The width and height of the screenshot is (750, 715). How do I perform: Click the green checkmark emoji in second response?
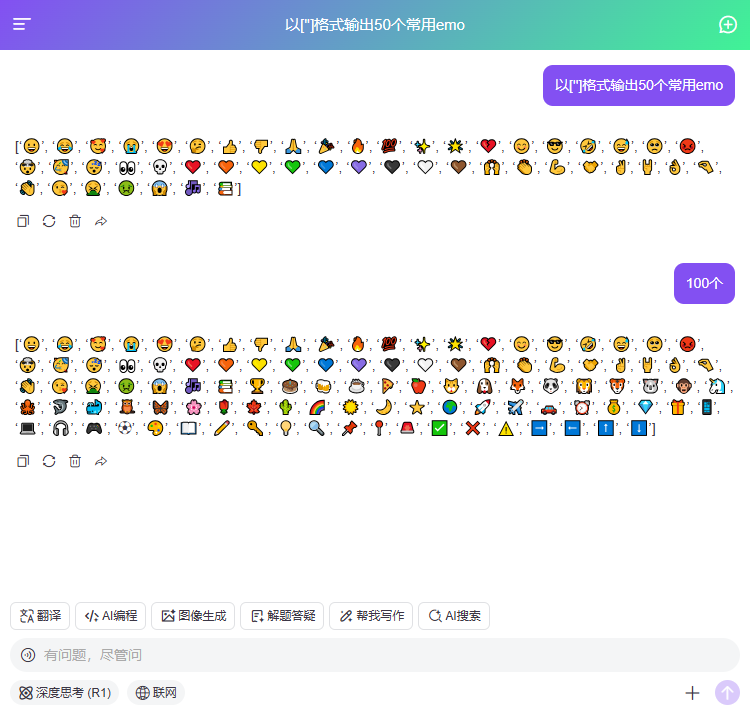tap(439, 428)
